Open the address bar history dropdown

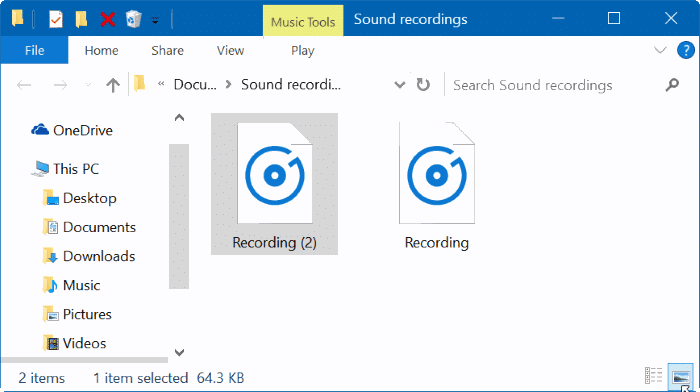400,85
